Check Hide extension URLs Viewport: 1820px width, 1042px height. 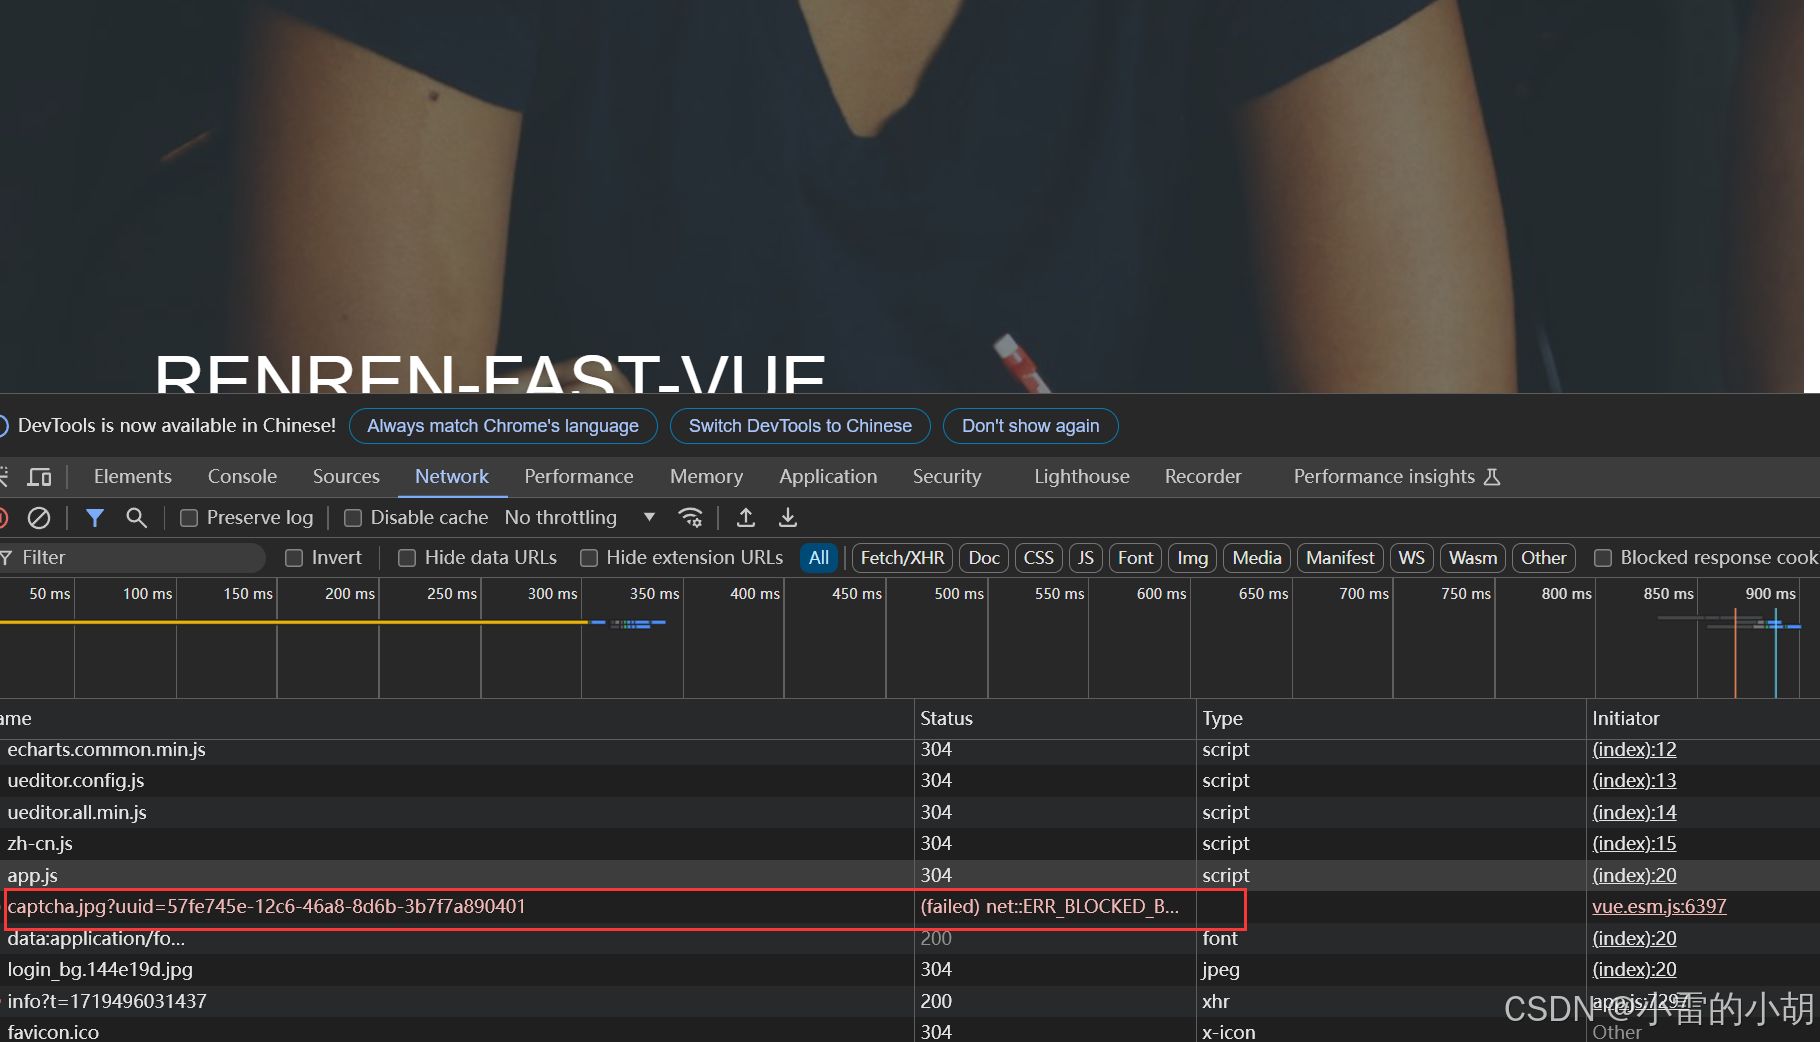[589, 558]
